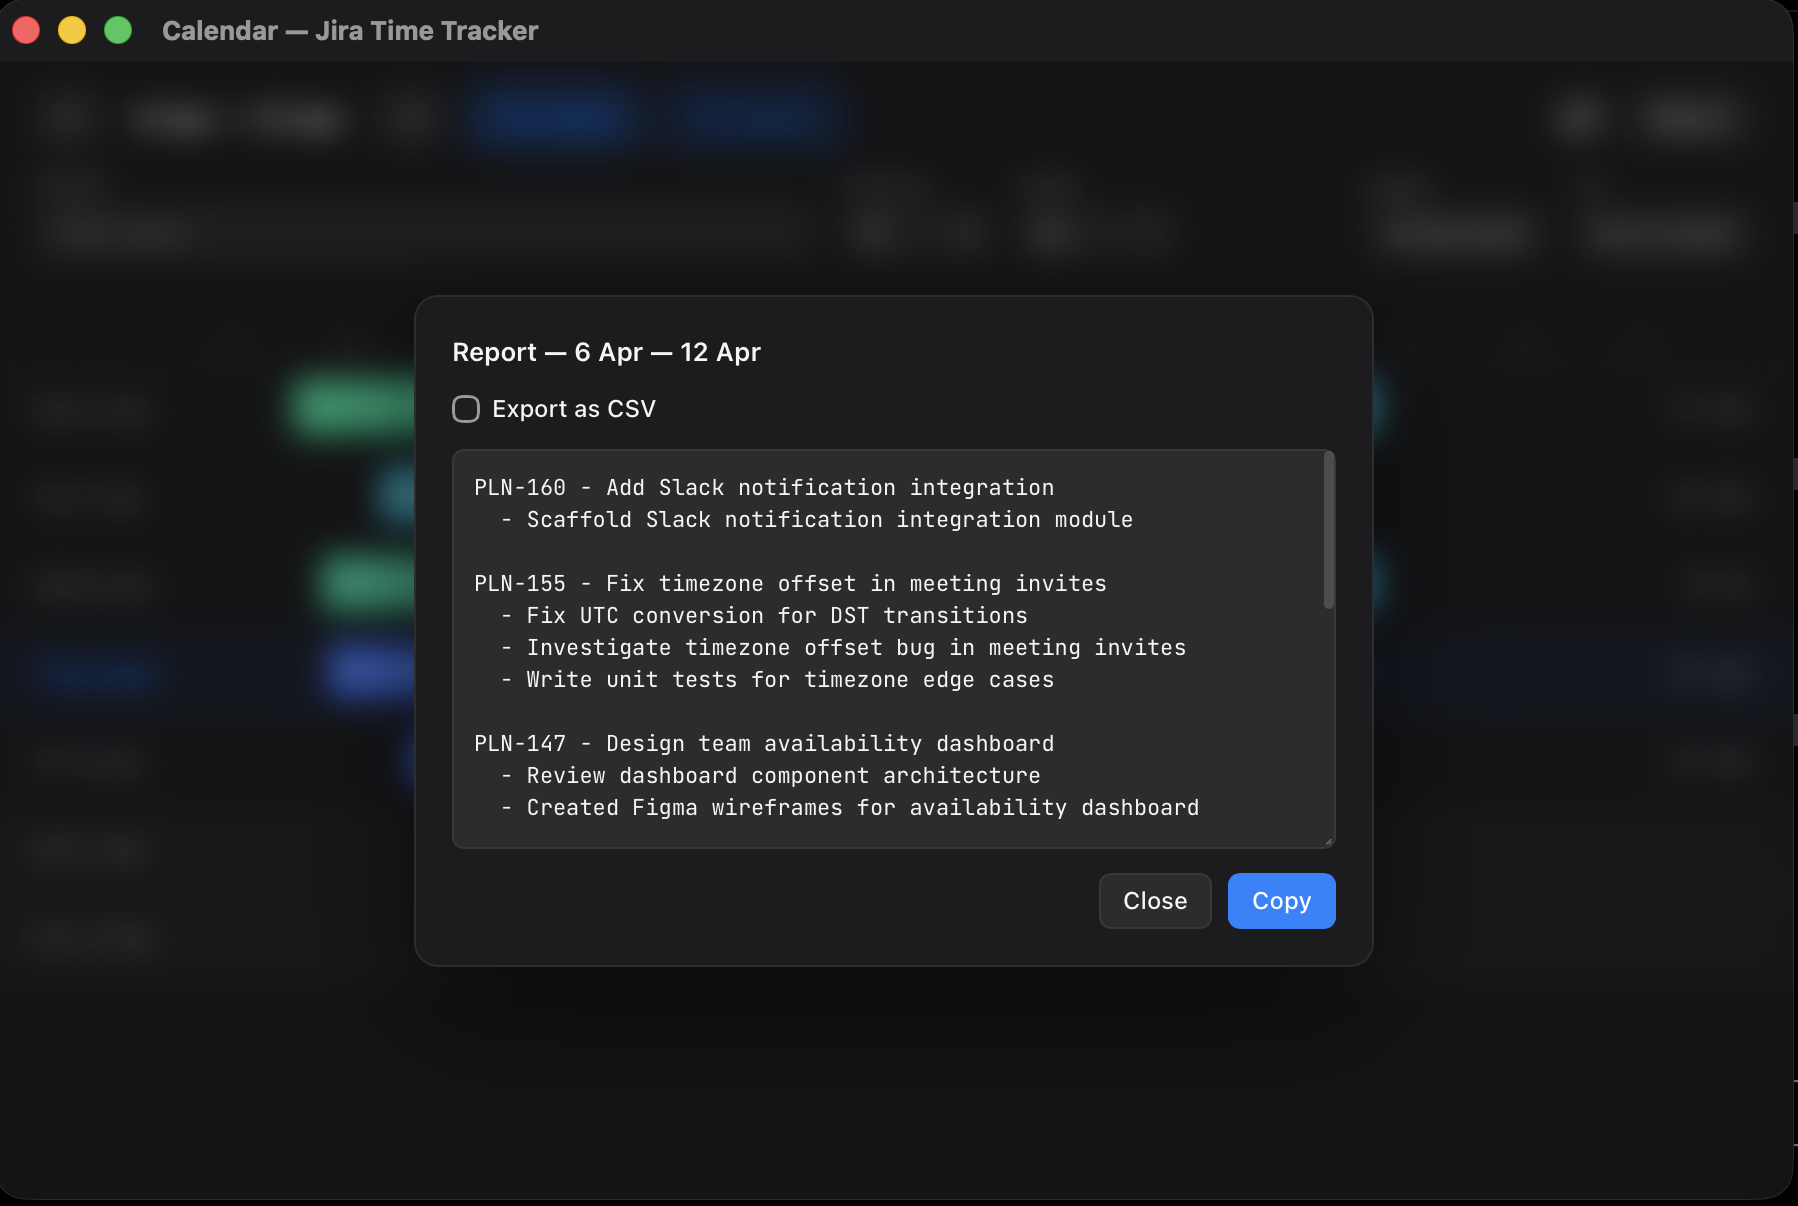This screenshot has width=1798, height=1206.
Task: Place cursor on Write unit tests line
Action: 790,680
